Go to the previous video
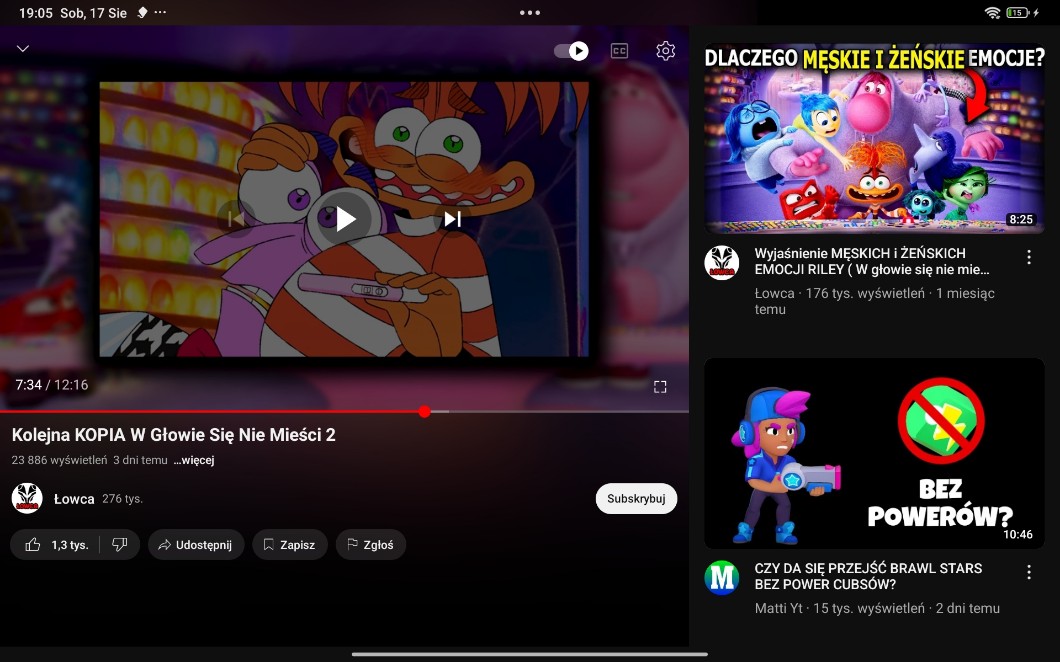This screenshot has height=662, width=1060. coord(234,218)
